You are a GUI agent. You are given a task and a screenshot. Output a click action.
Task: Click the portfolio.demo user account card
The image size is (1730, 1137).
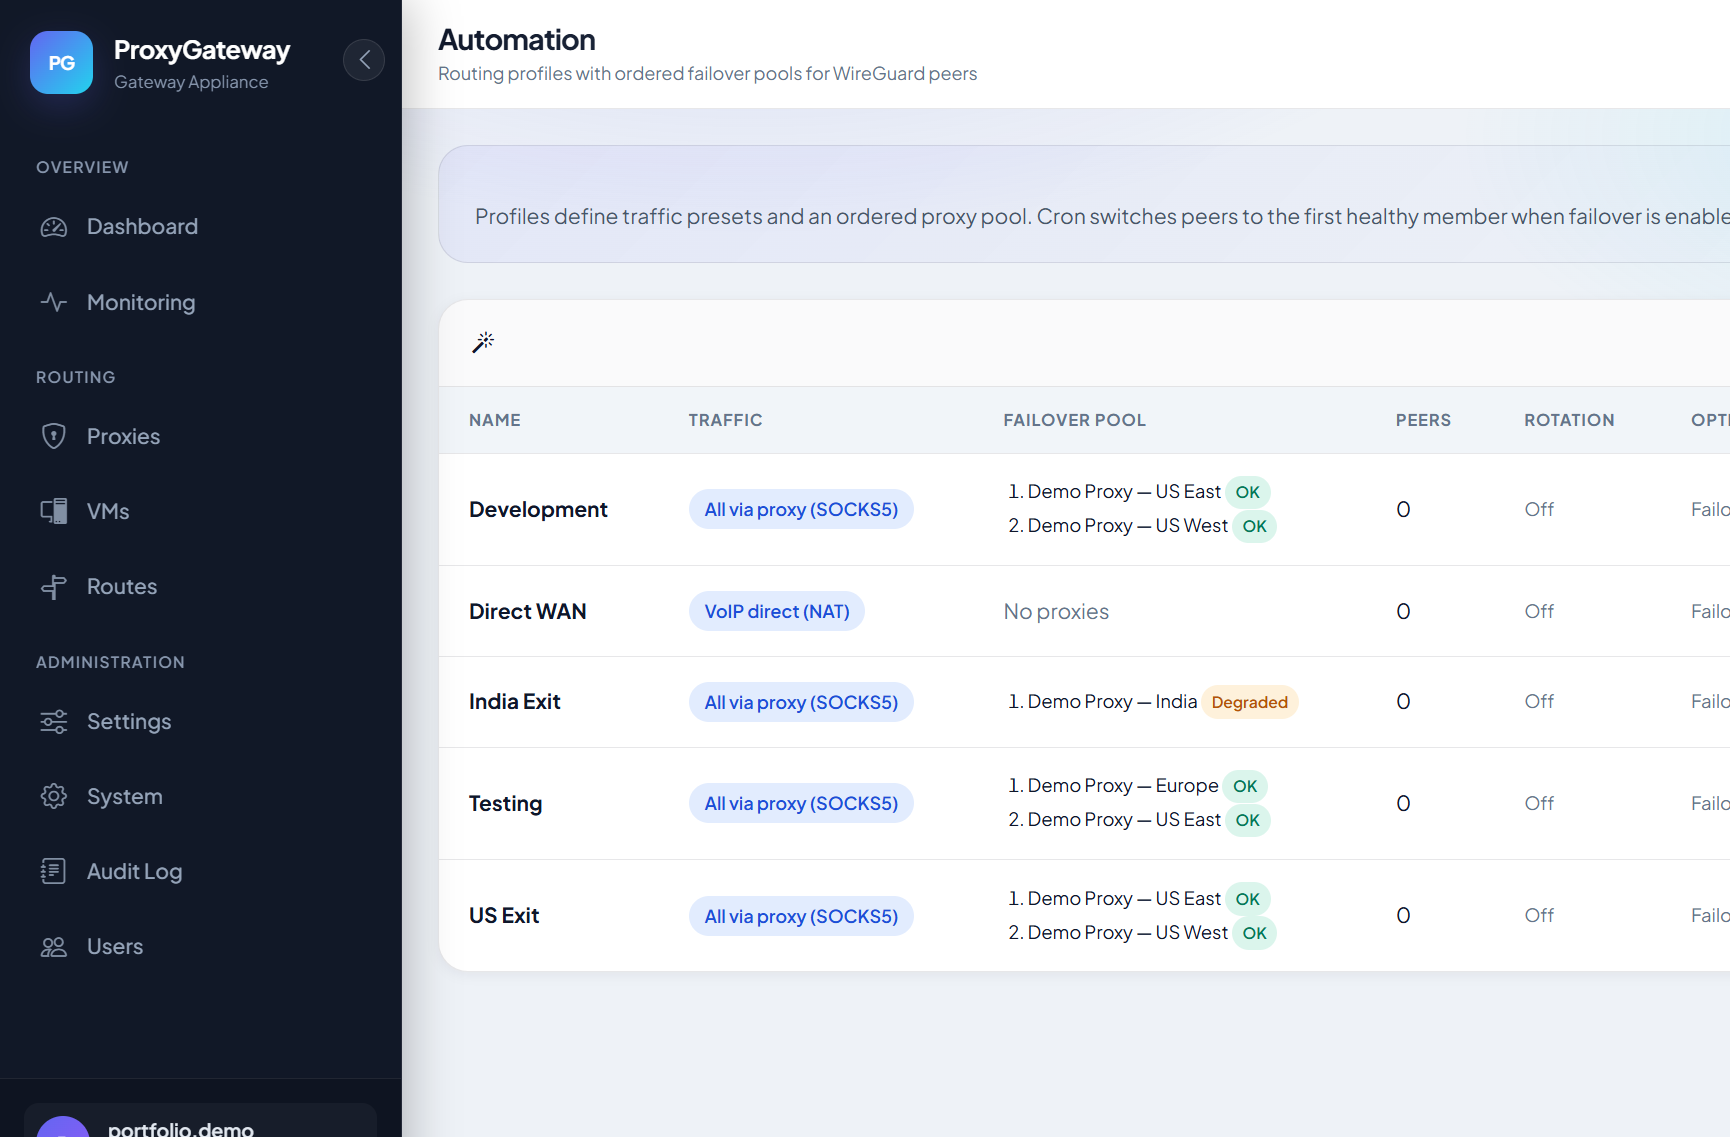click(200, 1120)
